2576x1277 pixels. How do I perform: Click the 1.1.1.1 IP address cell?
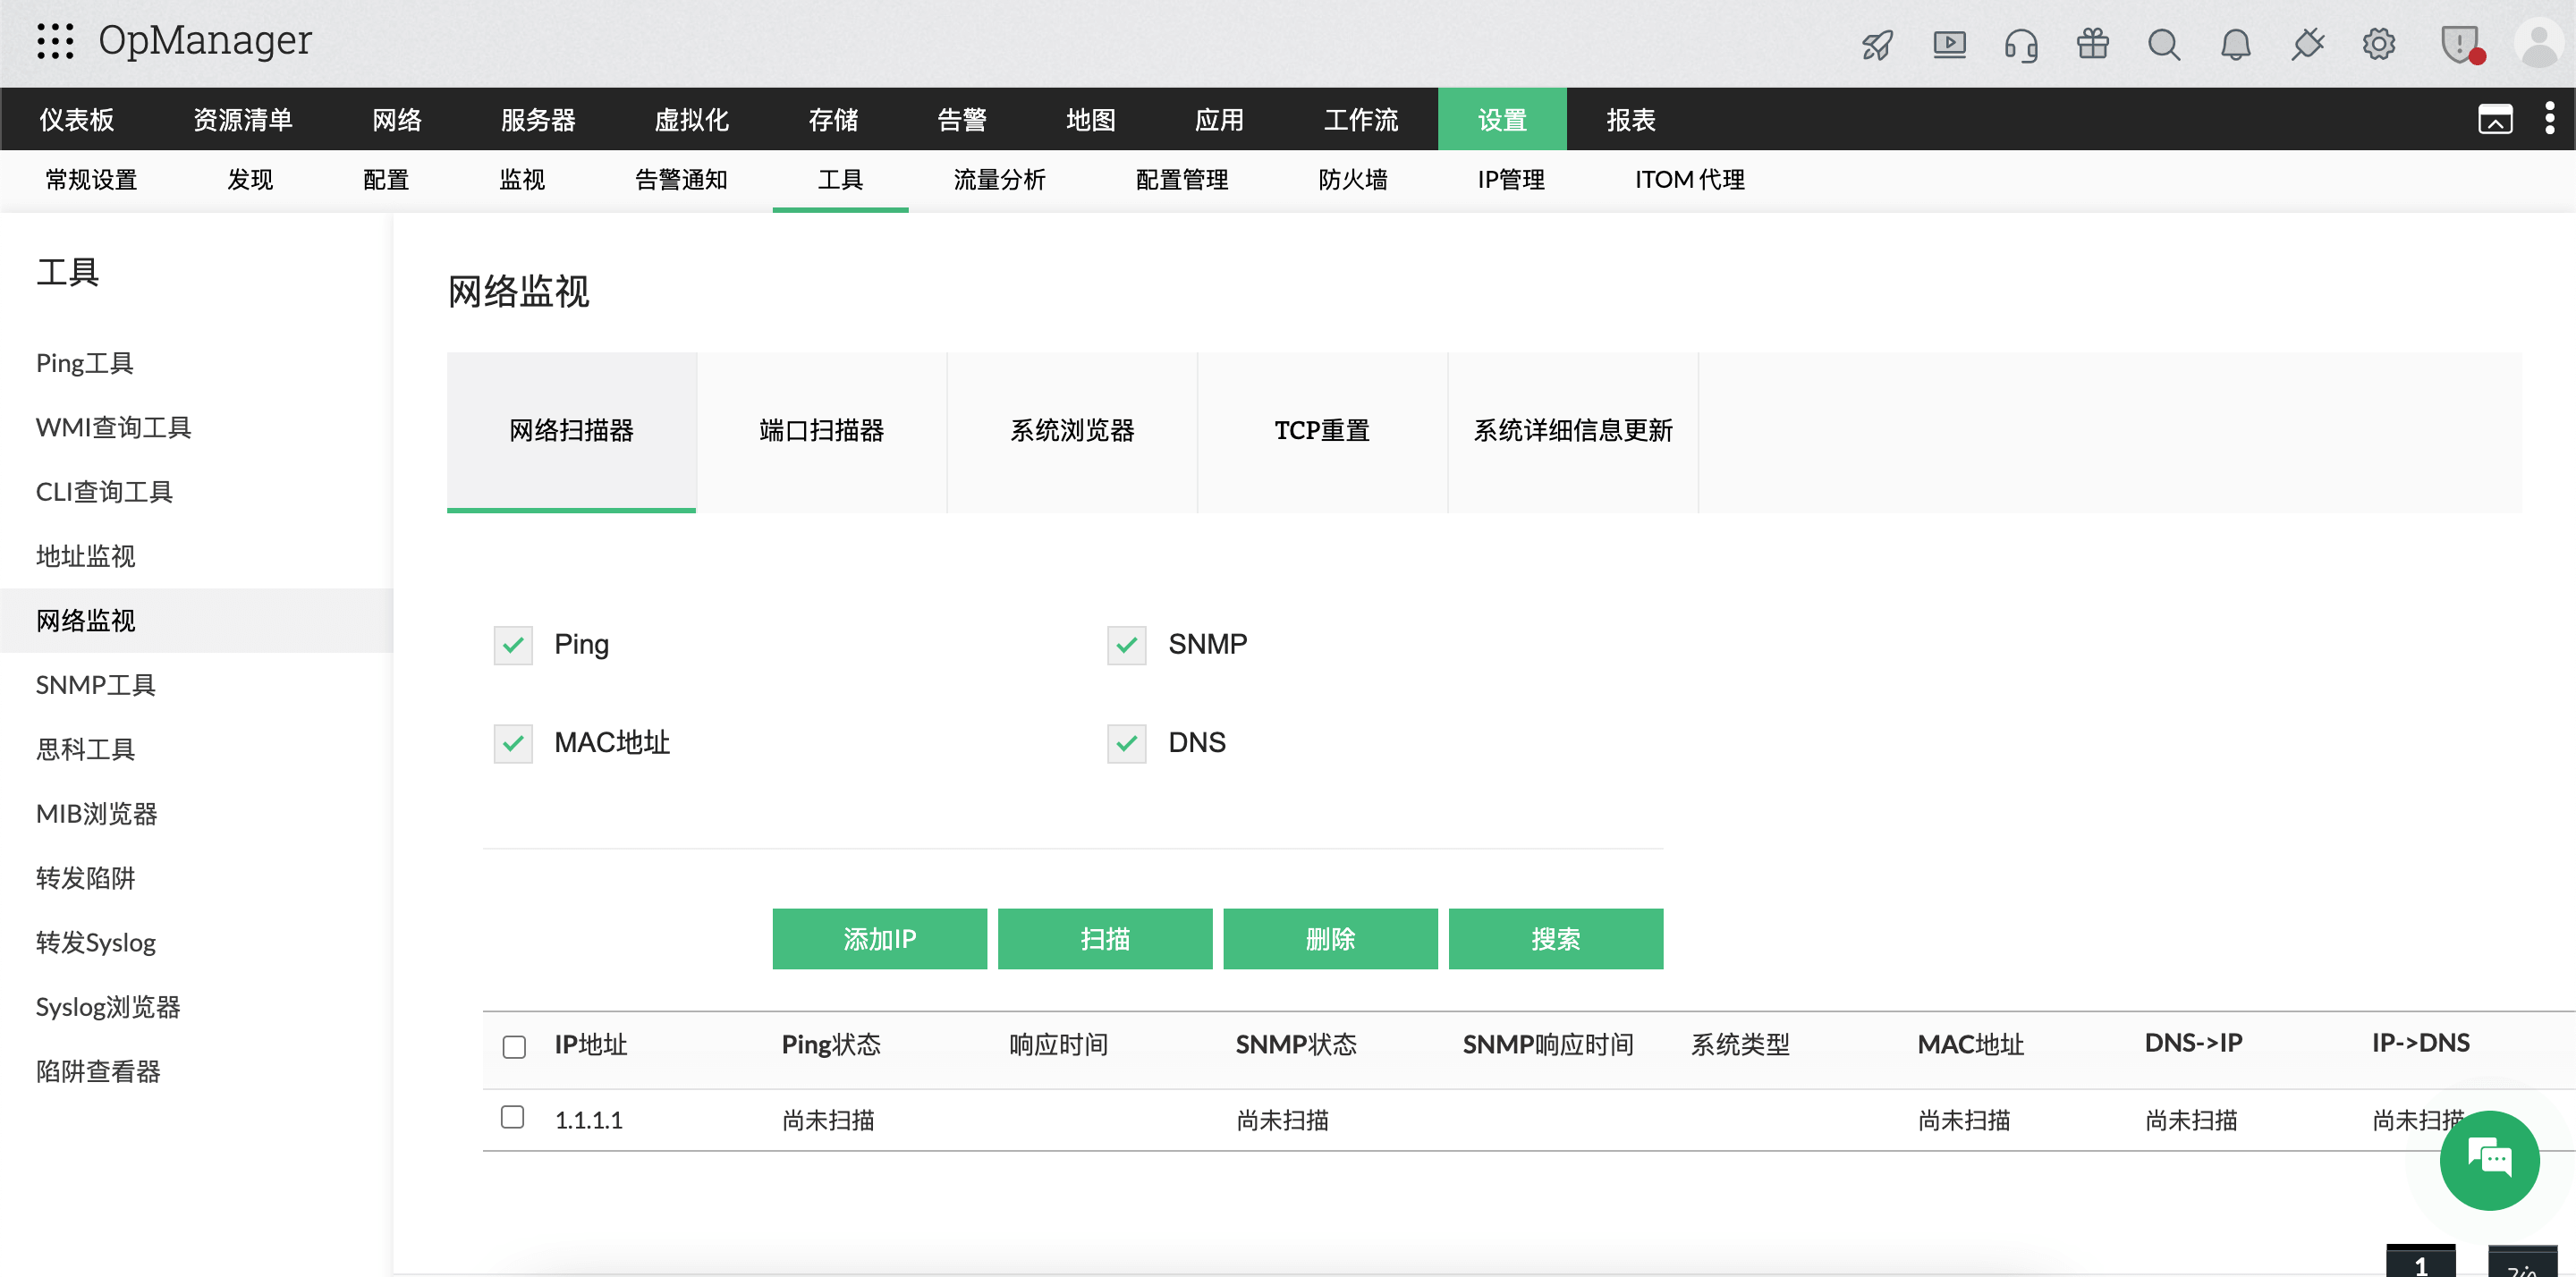click(588, 1120)
